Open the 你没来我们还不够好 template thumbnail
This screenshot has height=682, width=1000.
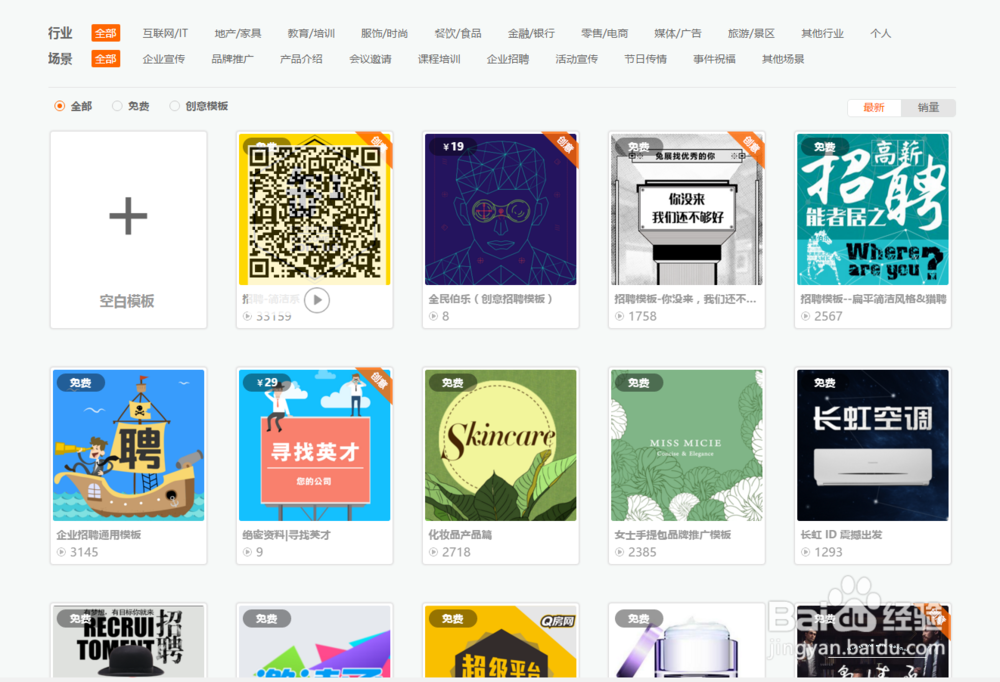point(687,209)
